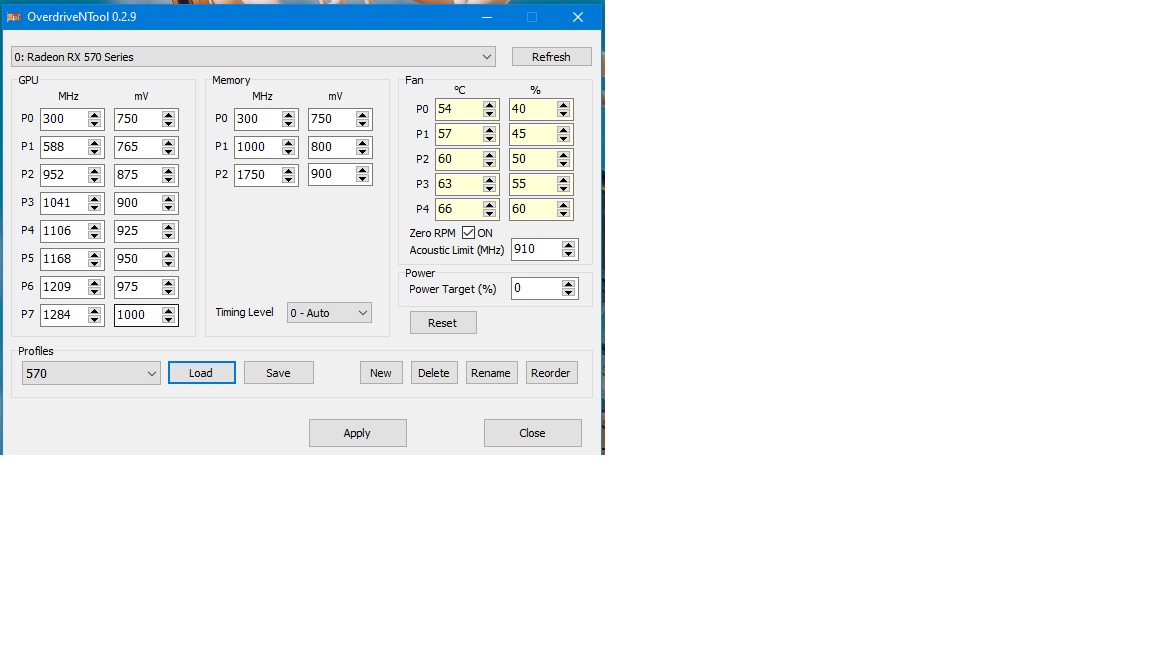The height and width of the screenshot is (648, 1152).
Task: Decrease Fan P2 percent with down arrow
Action: (x=563, y=163)
